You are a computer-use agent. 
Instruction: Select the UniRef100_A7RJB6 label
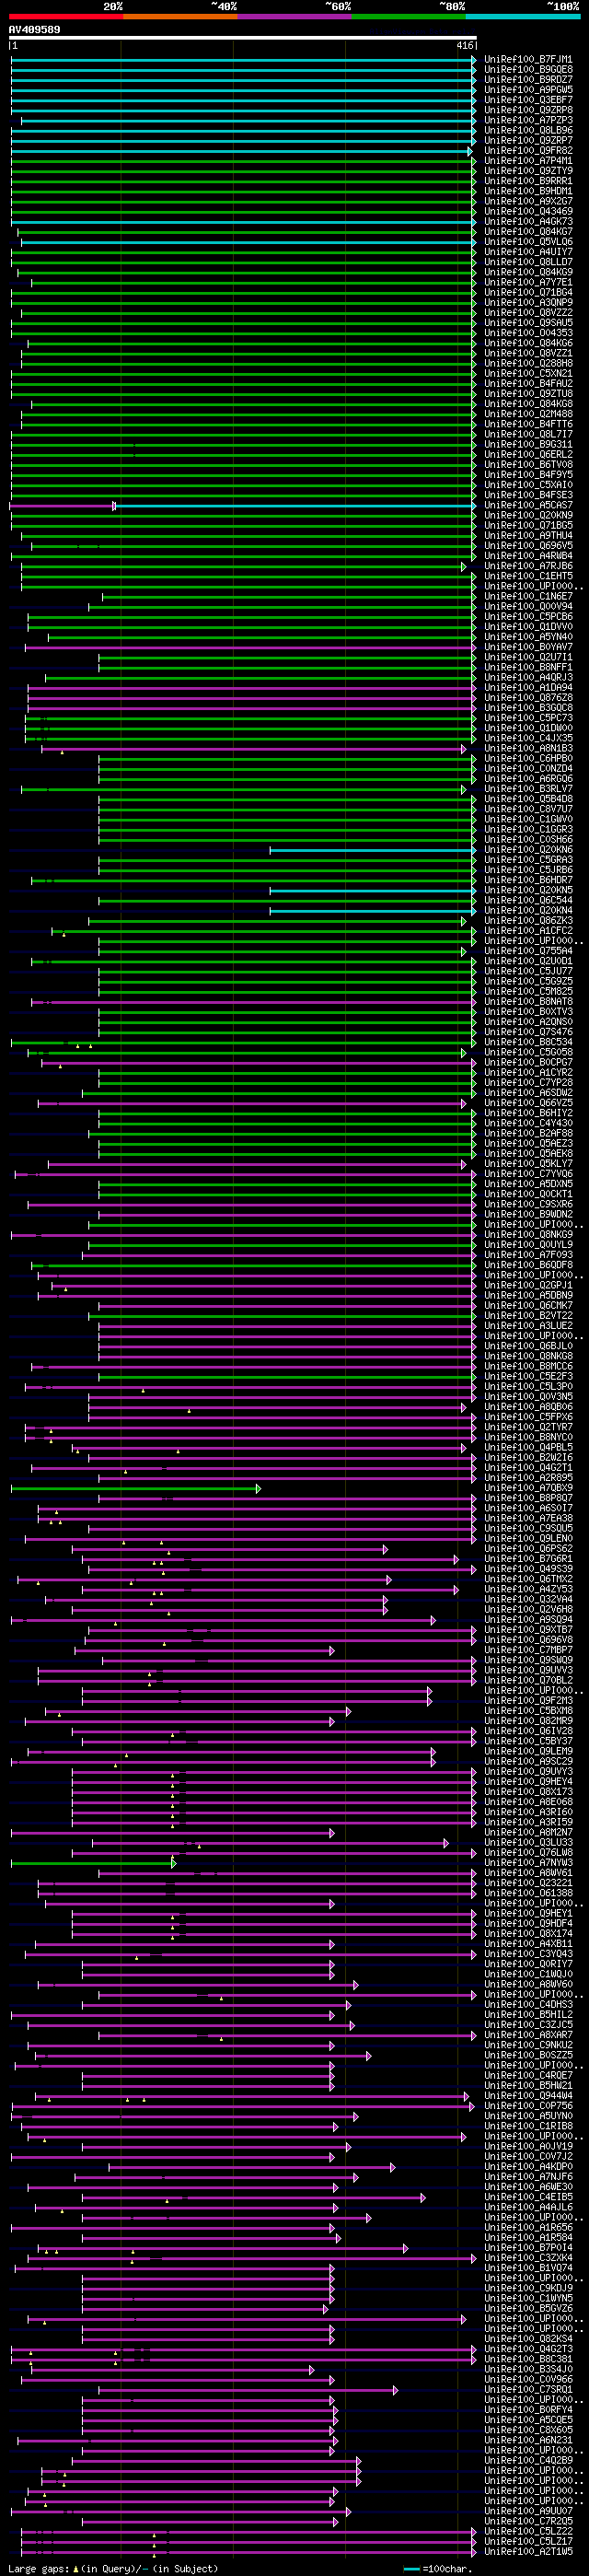pos(529,566)
